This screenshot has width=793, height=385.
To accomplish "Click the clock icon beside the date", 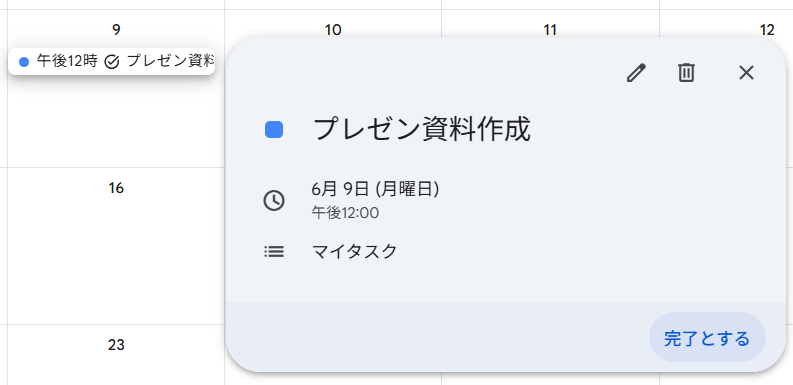I will pyautogui.click(x=274, y=200).
